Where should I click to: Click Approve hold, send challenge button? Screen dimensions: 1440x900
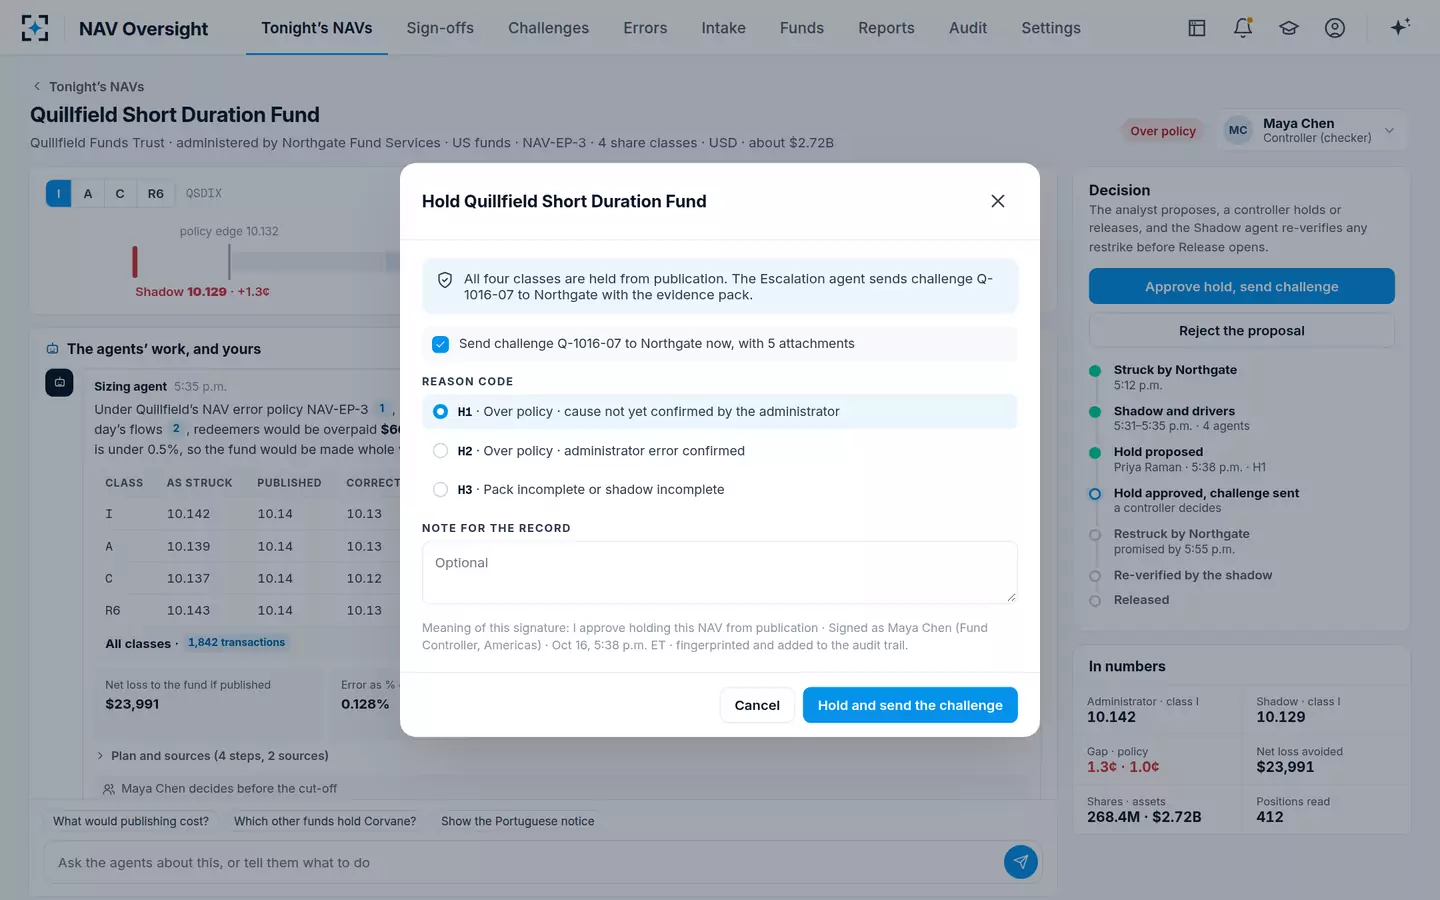1242,287
